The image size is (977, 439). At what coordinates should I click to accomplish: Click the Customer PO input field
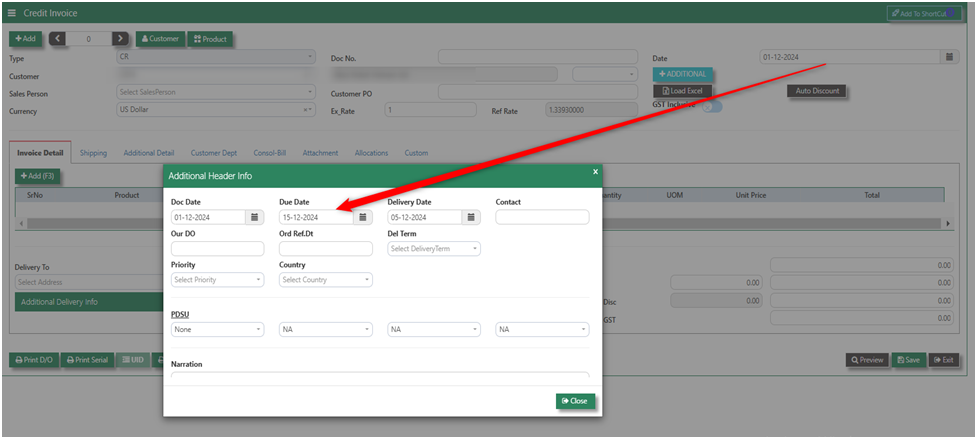538,92
